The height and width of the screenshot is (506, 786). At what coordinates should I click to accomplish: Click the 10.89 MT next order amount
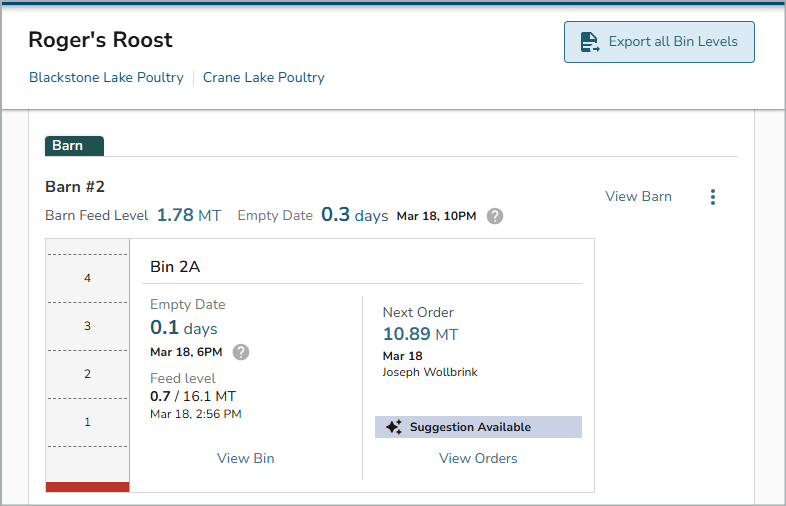[x=420, y=333]
